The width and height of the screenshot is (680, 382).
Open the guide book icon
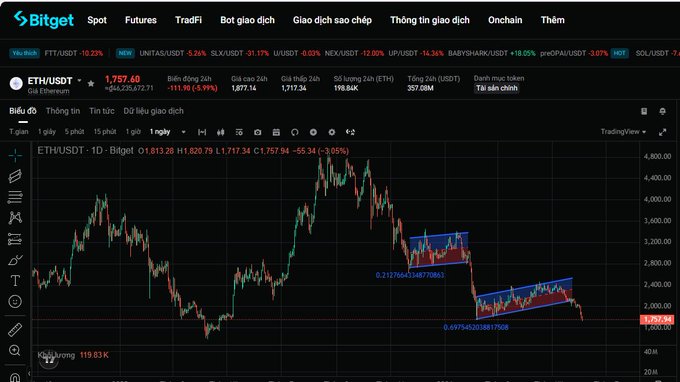pyautogui.click(x=644, y=111)
